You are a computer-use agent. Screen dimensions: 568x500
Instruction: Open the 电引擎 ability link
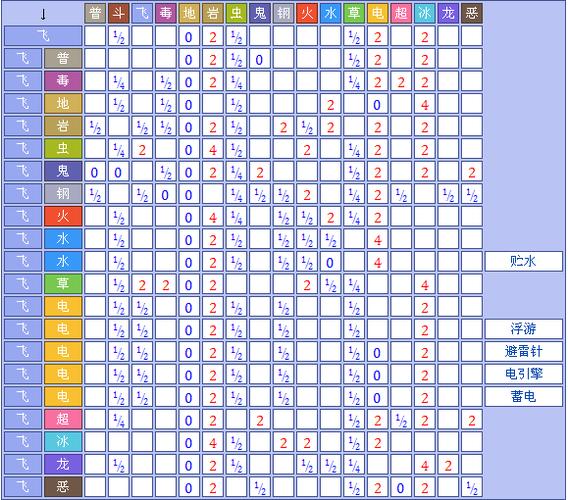click(x=523, y=374)
